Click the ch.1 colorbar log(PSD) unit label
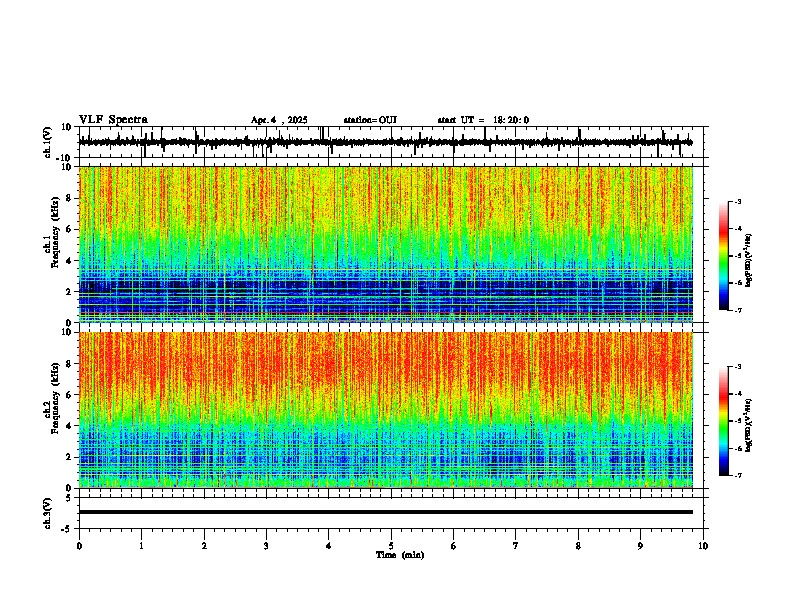Viewport: 792px width, 612px height. pos(749,261)
